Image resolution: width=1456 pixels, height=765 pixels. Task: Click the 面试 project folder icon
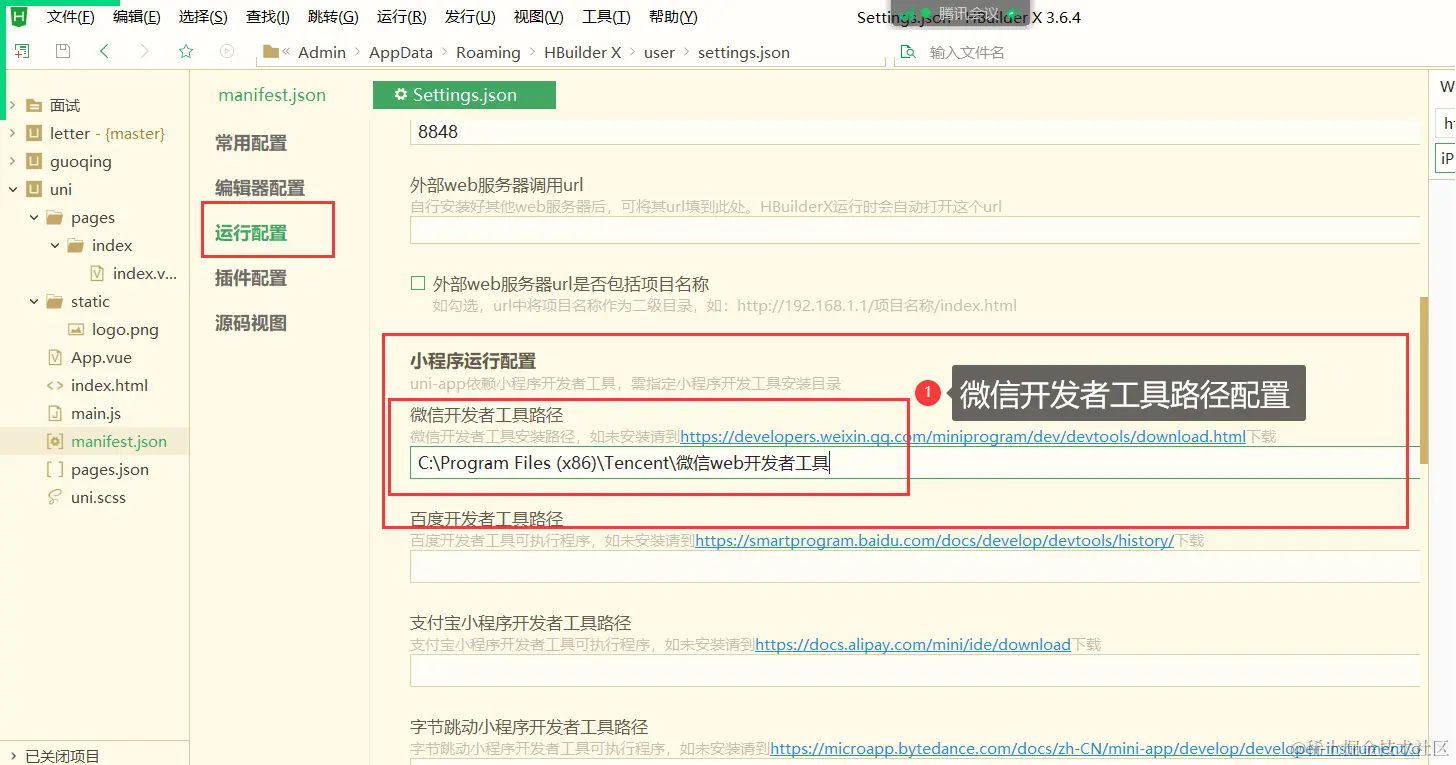[x=34, y=105]
